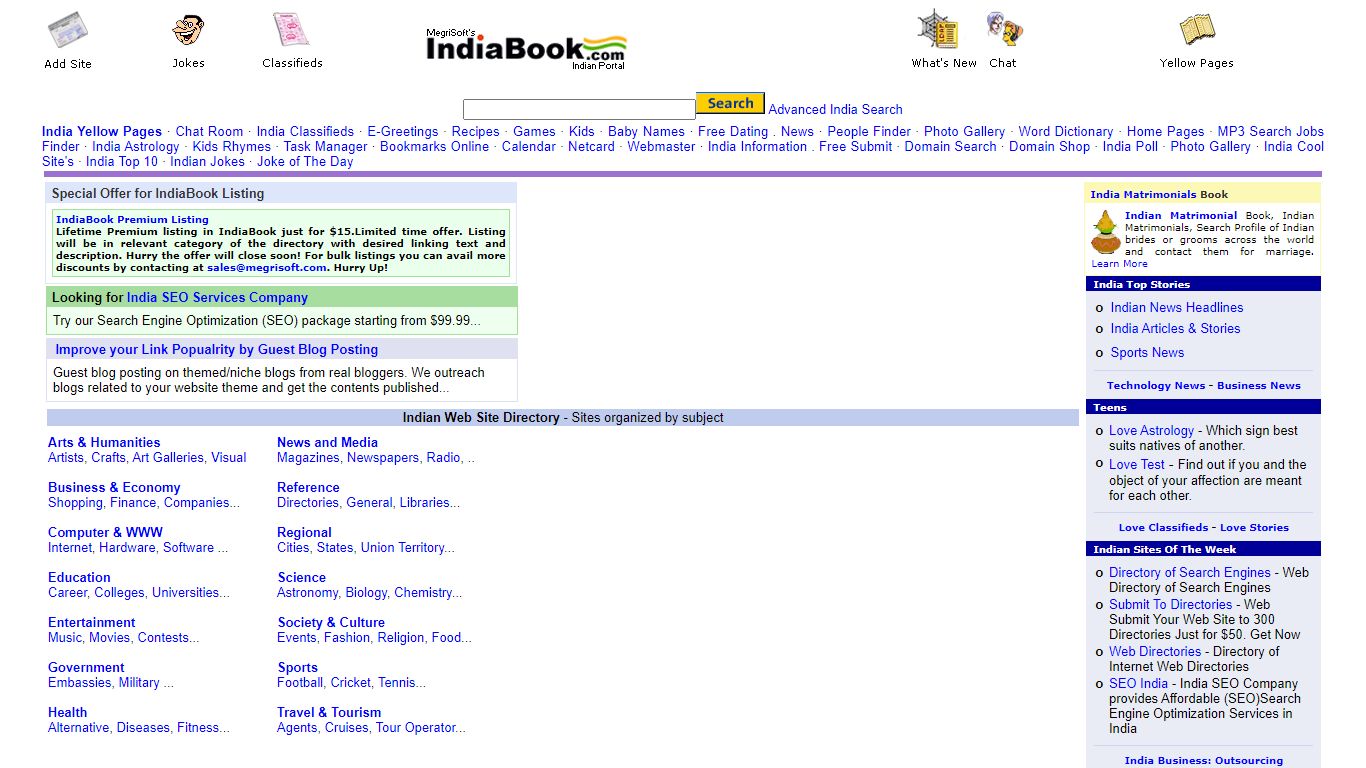Click sales@megrisoft.com email link
Screen dimensions: 1366x768
[x=267, y=267]
